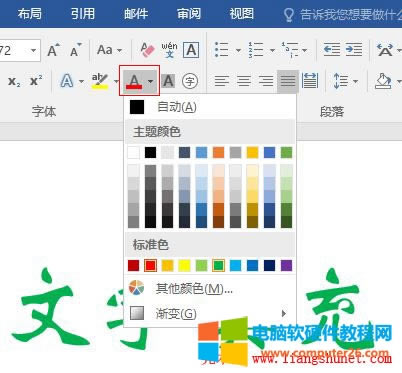Viewport: 402px width, 373px height.
Task: Align text to the right
Action: [266, 81]
